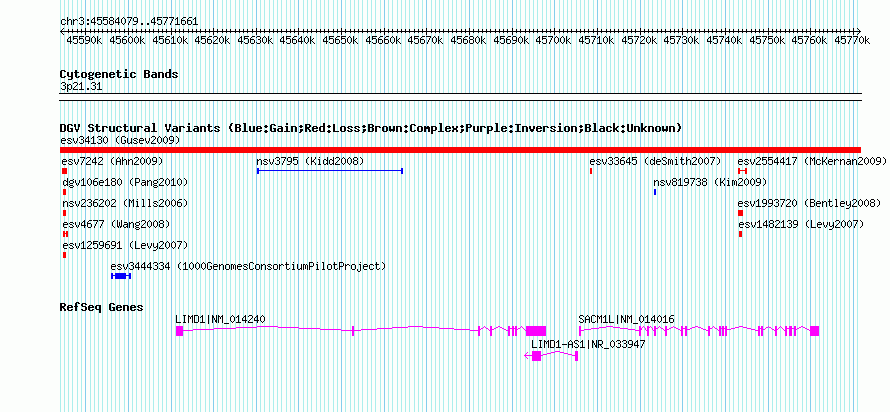Image resolution: width=890 pixels, height=412 pixels.
Task: Click the blue nsv819738 variant mark
Action: [655, 192]
